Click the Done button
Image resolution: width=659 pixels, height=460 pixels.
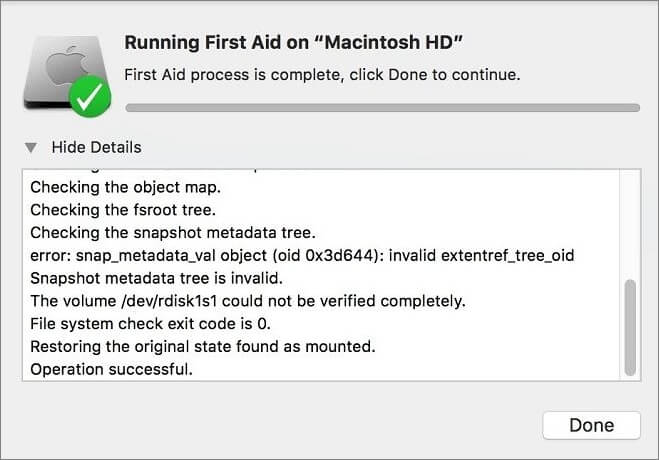pyautogui.click(x=591, y=425)
